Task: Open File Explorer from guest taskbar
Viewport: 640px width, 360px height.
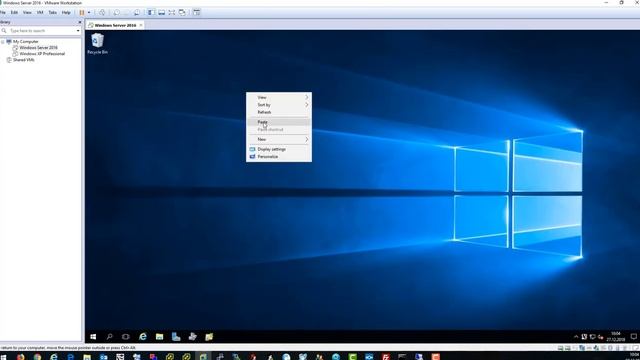Action: [x=159, y=337]
